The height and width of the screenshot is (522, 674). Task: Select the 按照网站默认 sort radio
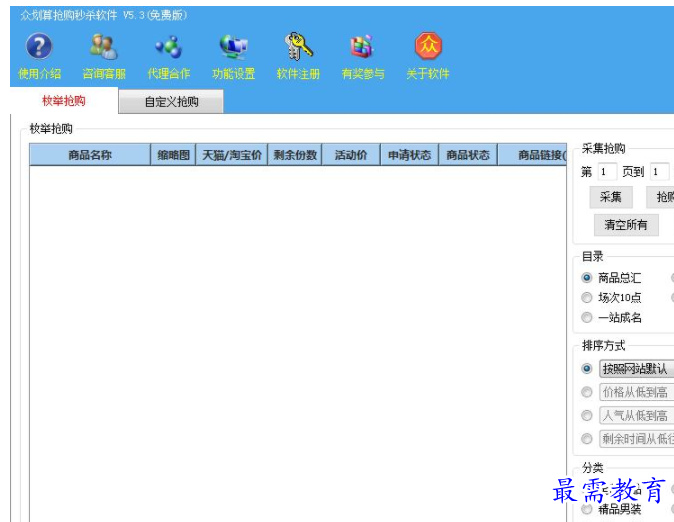point(587,368)
